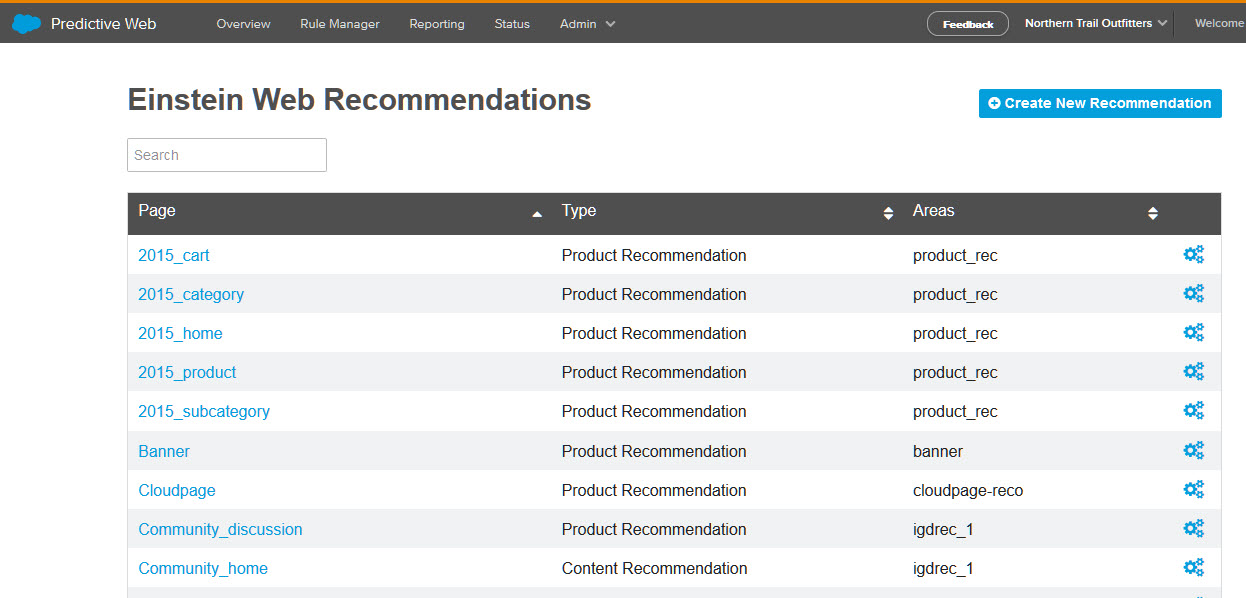The height and width of the screenshot is (598, 1246).
Task: Open settings gear for Community_home row
Action: [1193, 567]
